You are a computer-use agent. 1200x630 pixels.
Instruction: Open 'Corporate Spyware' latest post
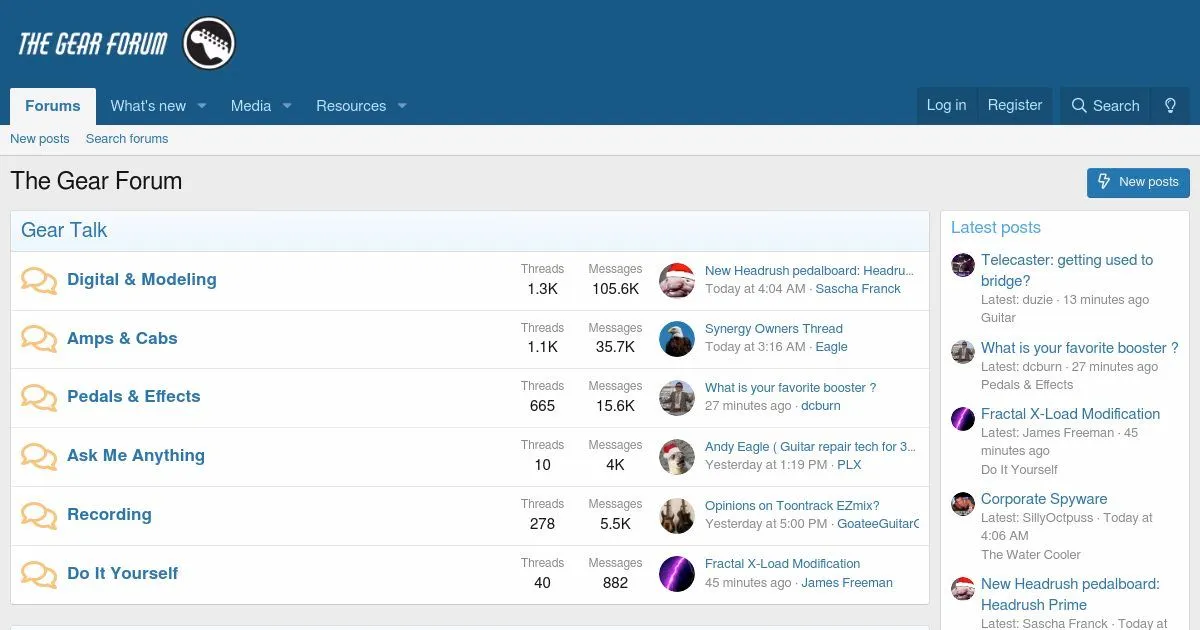1044,498
